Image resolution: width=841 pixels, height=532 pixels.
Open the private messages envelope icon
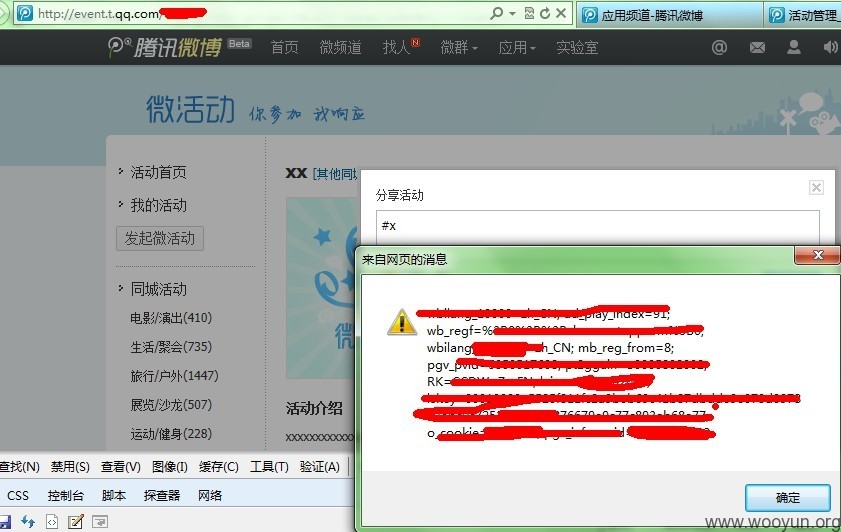point(757,48)
